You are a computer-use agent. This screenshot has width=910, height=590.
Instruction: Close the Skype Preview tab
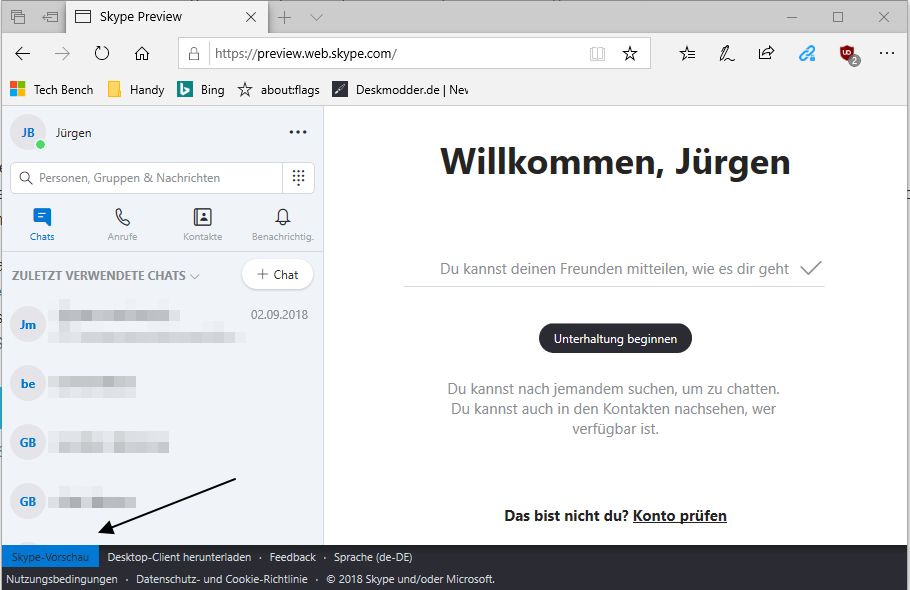click(x=251, y=17)
